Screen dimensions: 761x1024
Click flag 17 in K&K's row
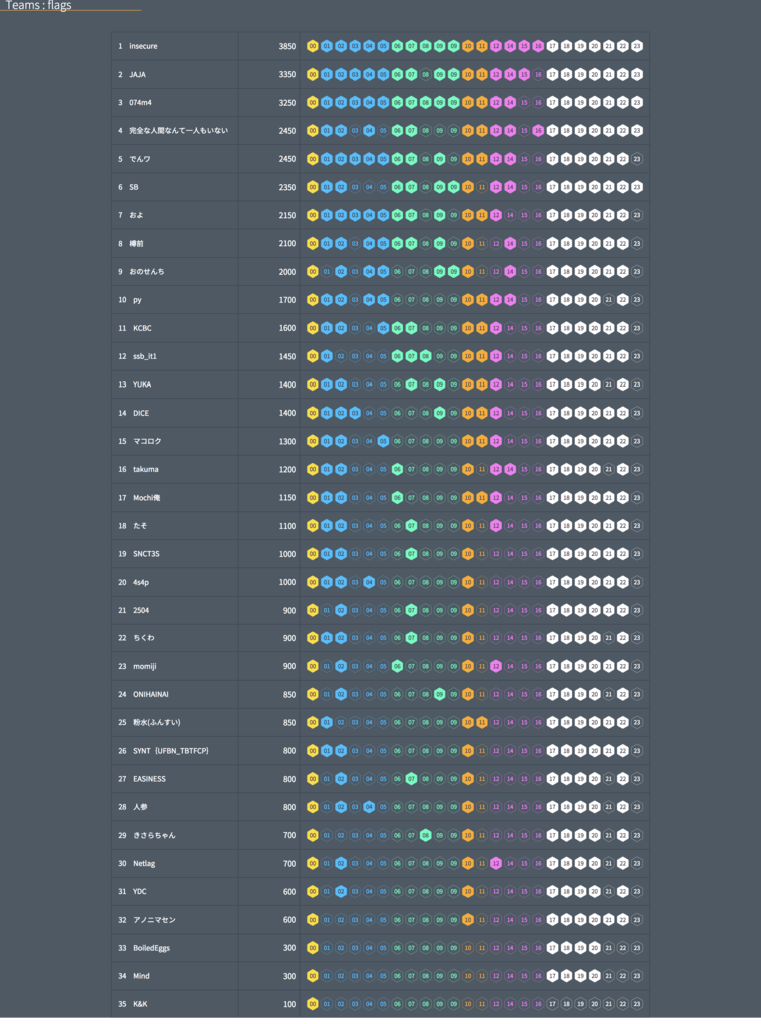552,1004
